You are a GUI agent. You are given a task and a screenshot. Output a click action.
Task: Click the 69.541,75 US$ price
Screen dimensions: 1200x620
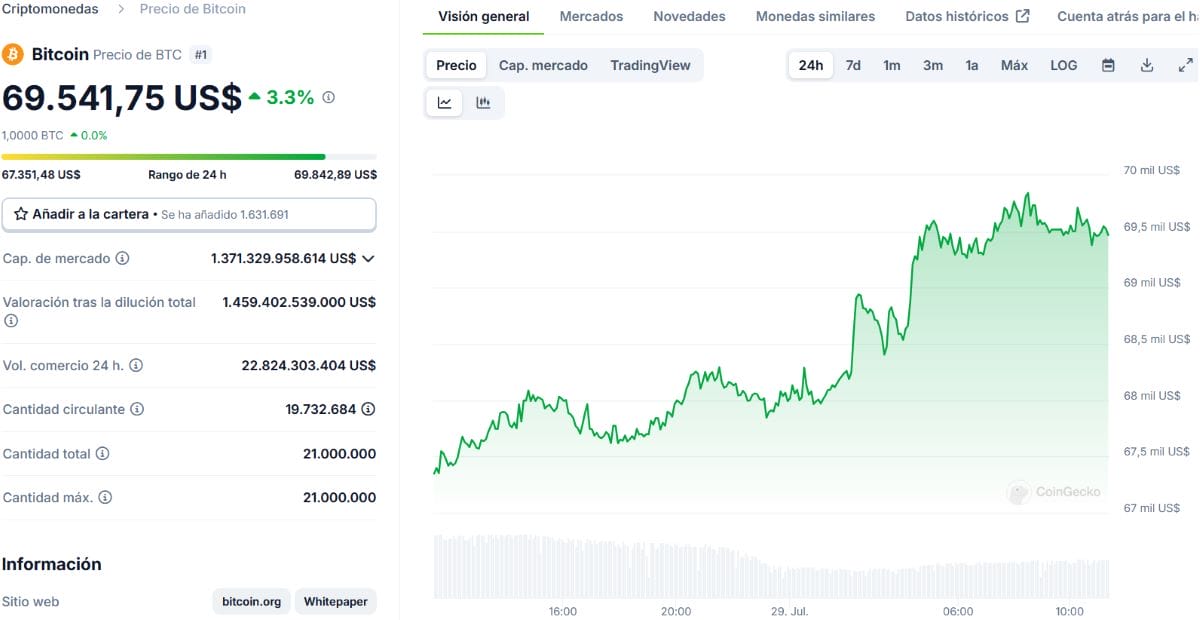coord(122,98)
